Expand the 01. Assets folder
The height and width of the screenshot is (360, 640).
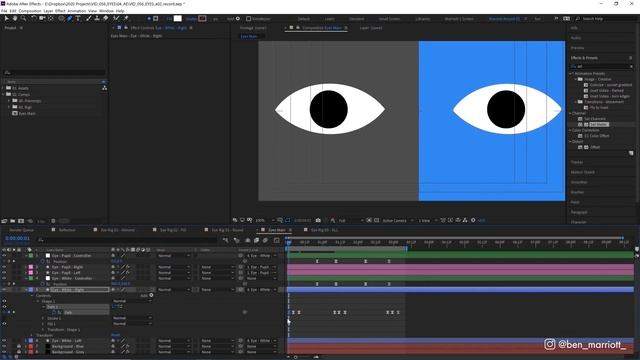click(3, 88)
